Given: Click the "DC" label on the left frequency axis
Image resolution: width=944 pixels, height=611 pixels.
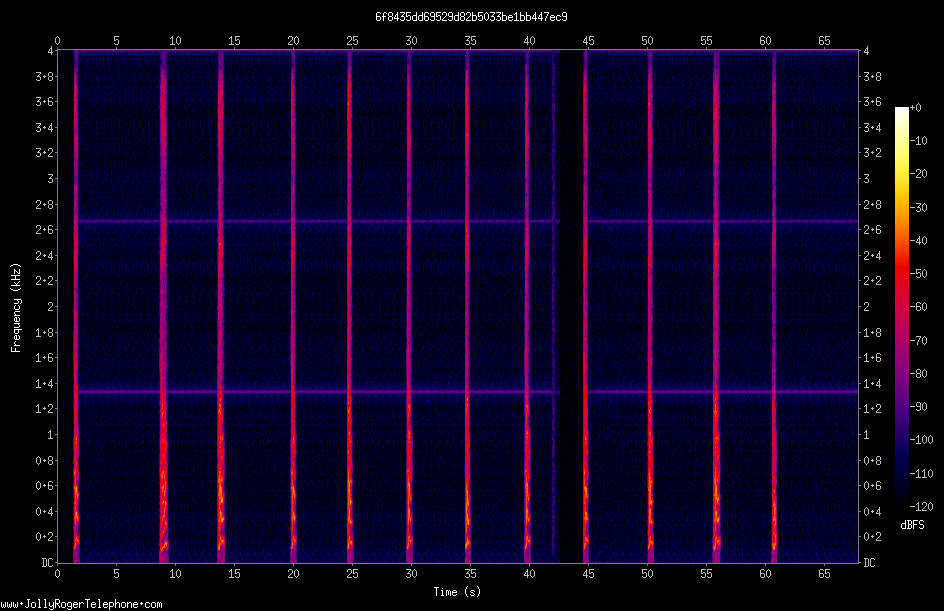Looking at the screenshot, I should (47, 563).
